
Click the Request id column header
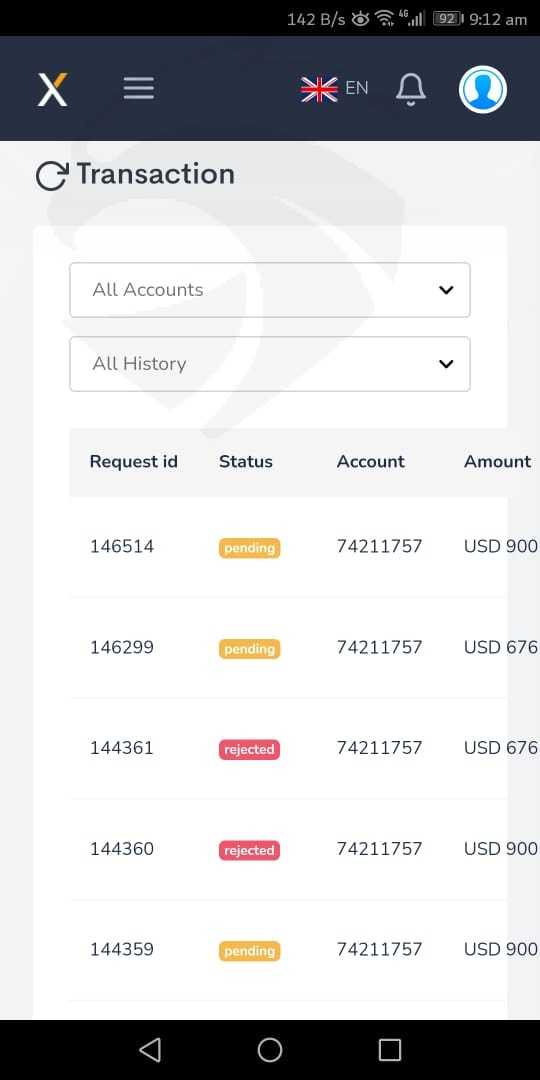click(x=134, y=461)
